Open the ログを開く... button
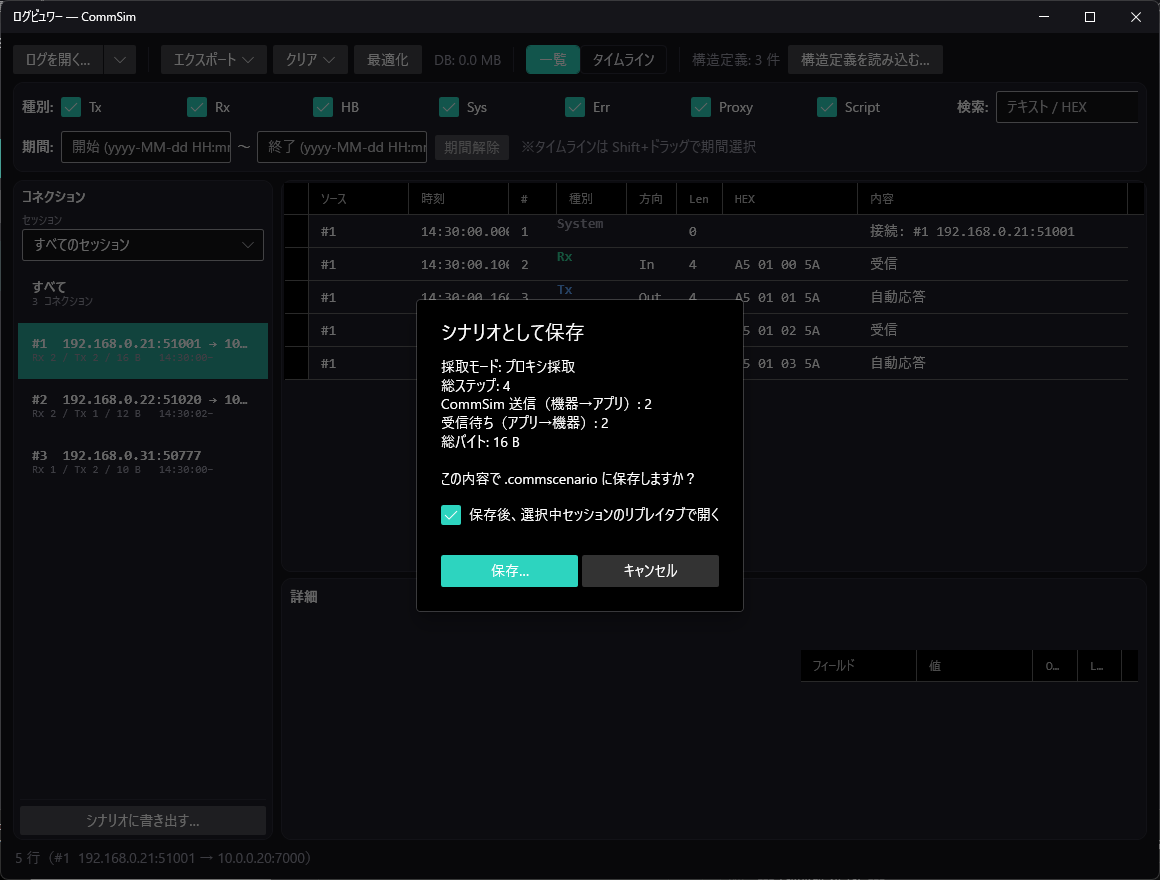This screenshot has width=1160, height=880. pos(58,60)
